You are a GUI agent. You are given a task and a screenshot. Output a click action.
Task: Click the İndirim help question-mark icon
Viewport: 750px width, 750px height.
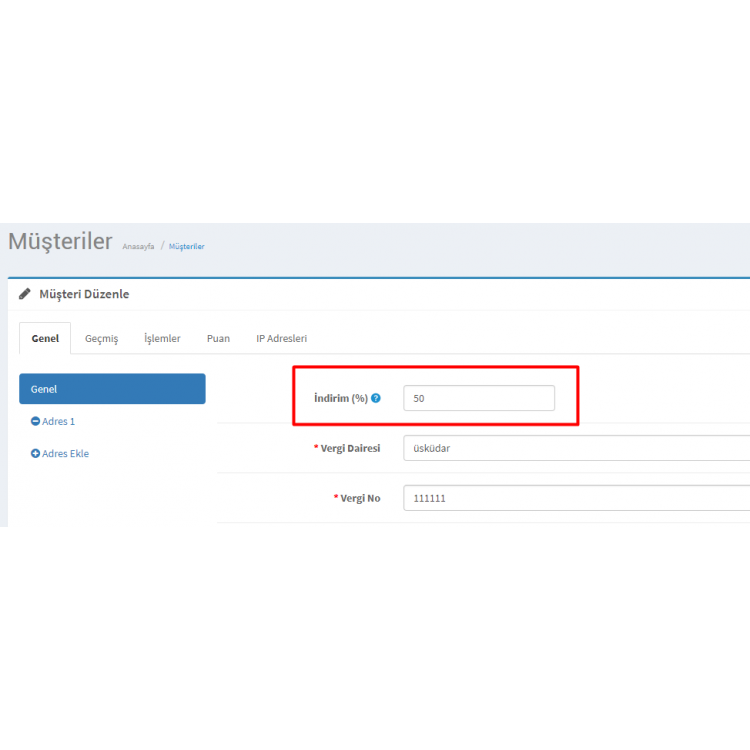[x=376, y=398]
